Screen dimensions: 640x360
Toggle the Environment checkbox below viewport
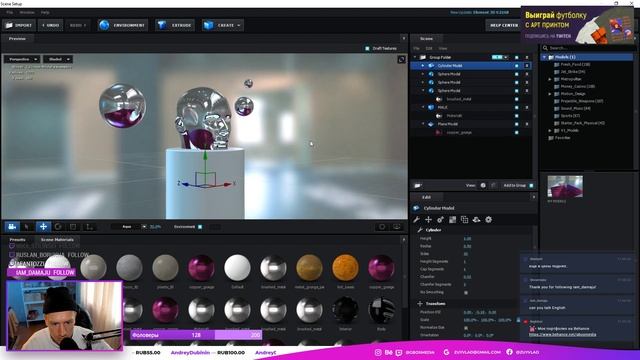coord(200,227)
